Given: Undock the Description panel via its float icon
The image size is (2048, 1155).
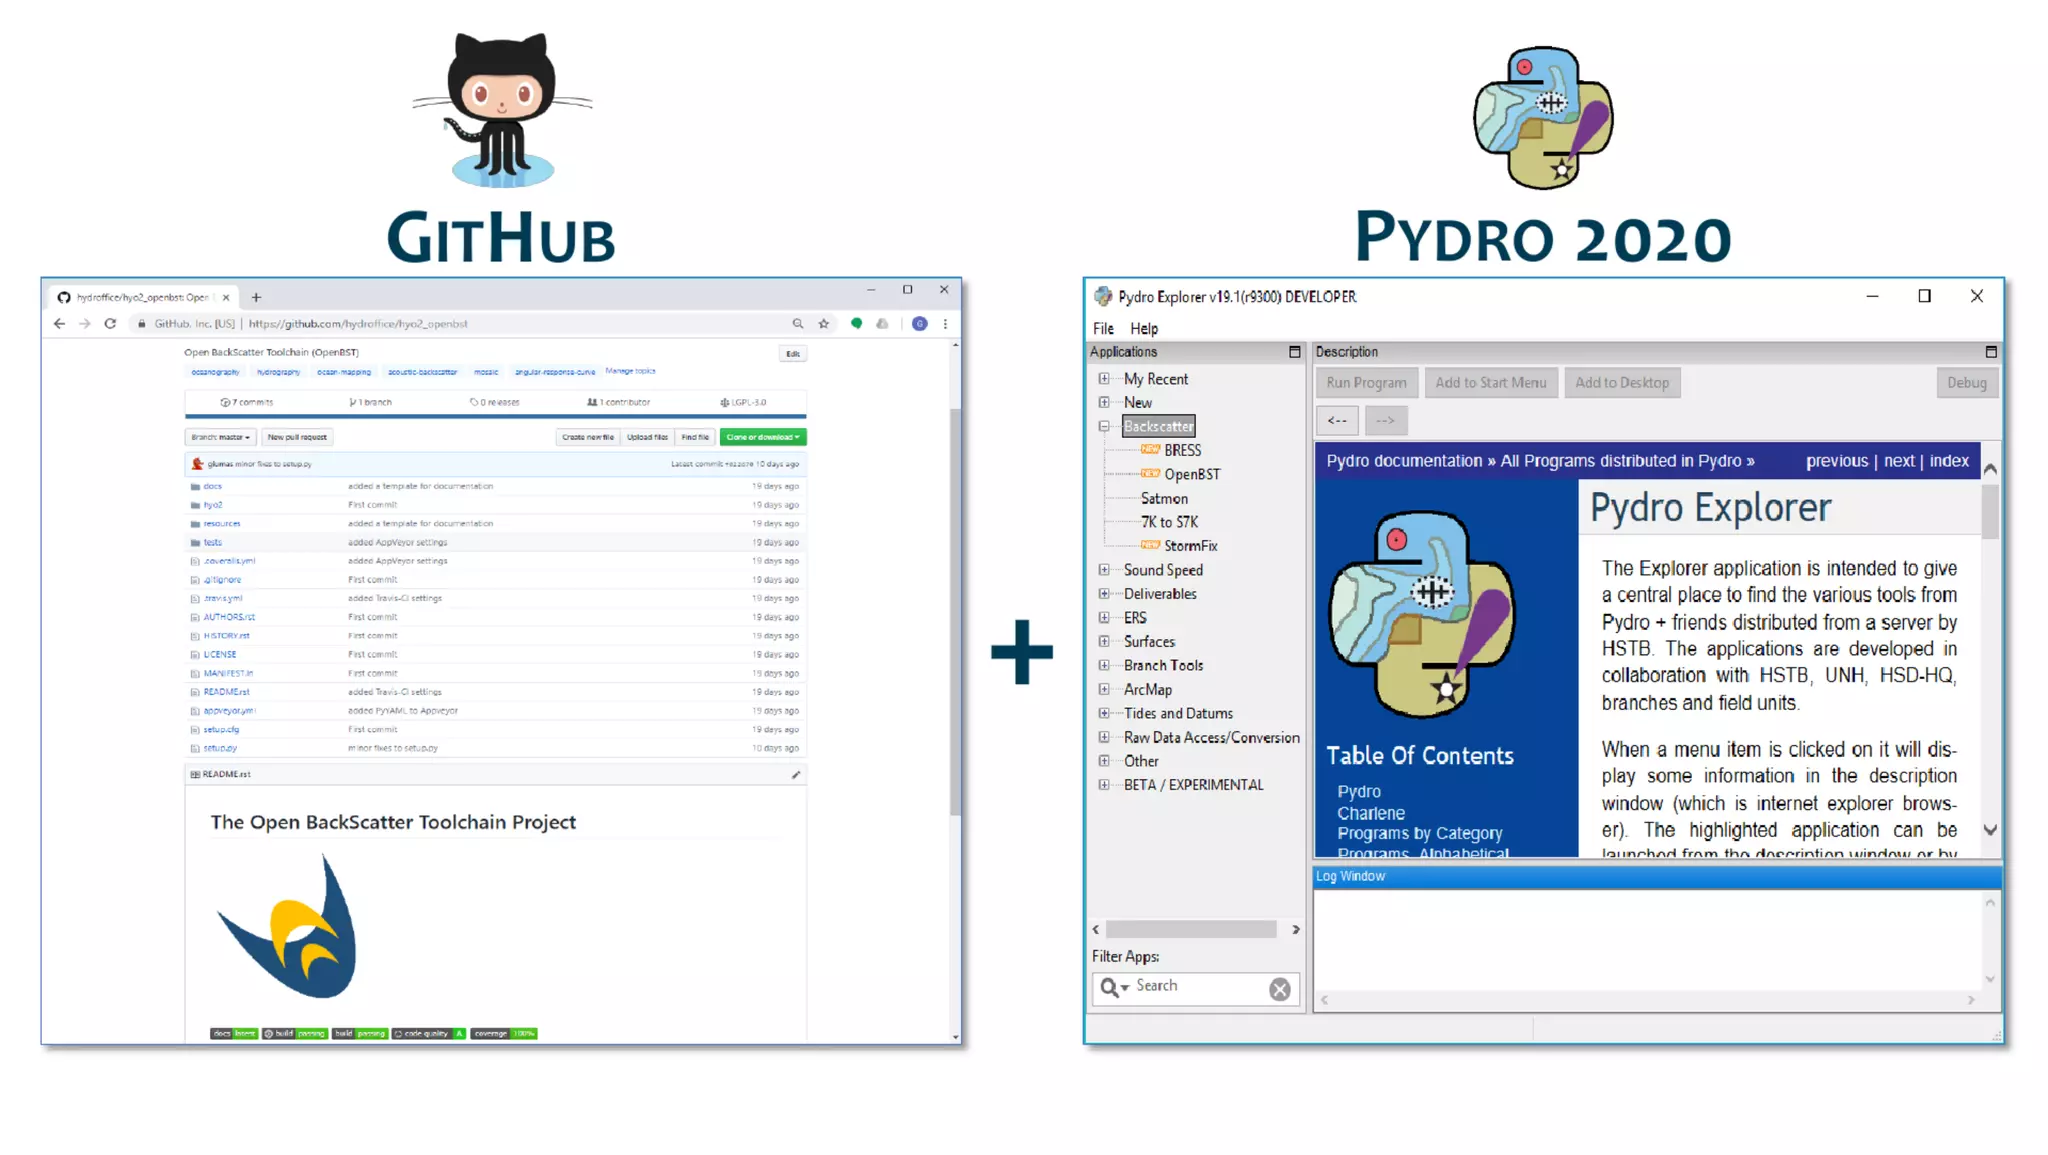Looking at the screenshot, I should tap(1990, 352).
